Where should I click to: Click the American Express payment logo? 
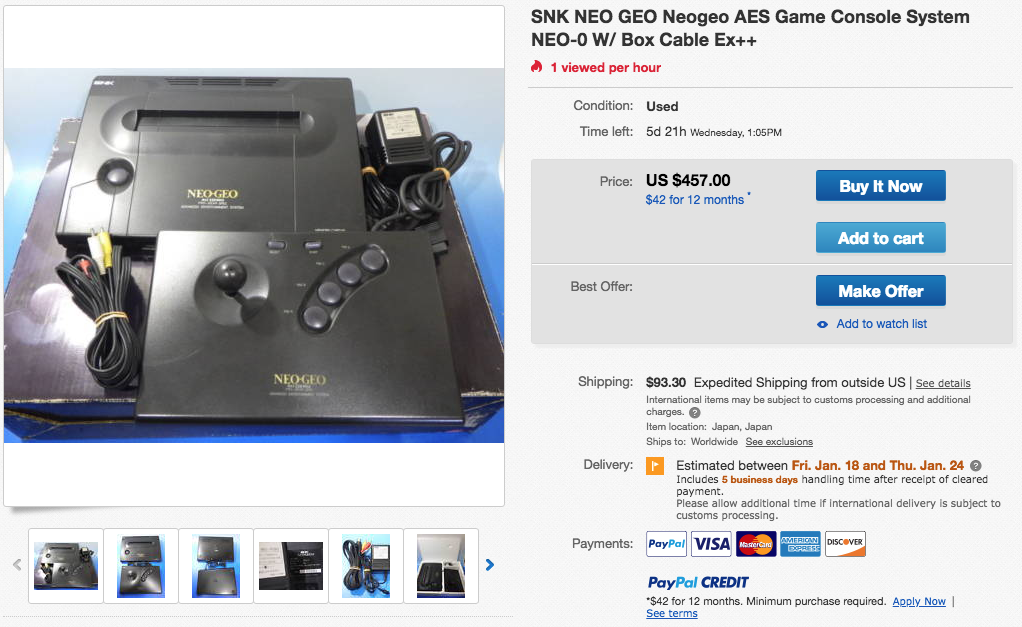800,544
